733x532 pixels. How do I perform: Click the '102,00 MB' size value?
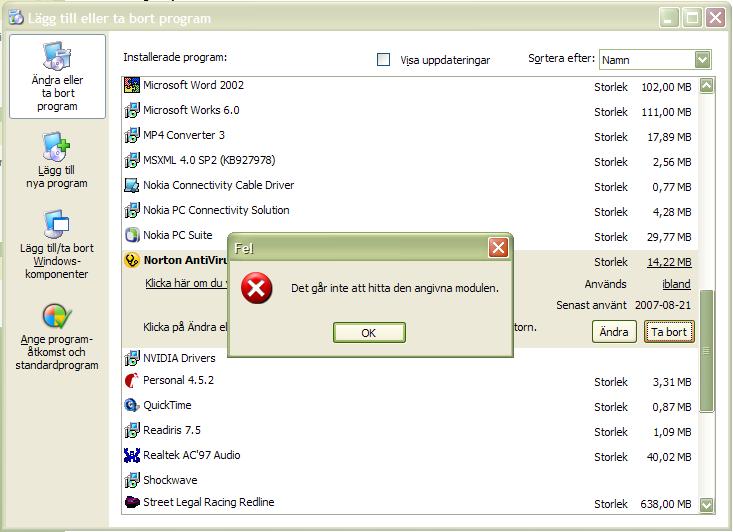(666, 87)
